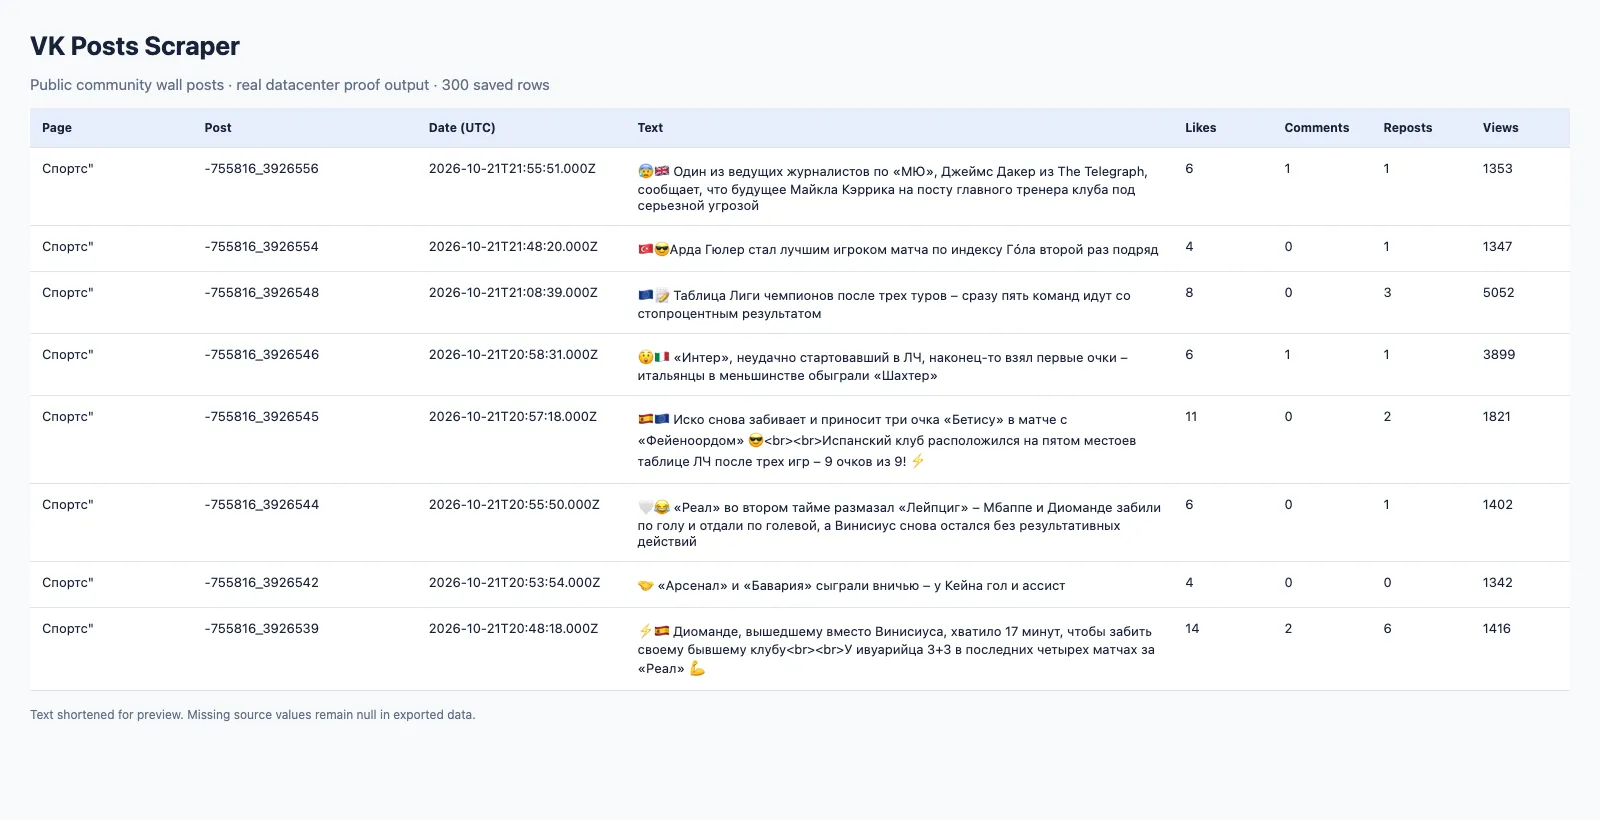Image resolution: width=1600 pixels, height=820 pixels.
Task: Click date 2026-10-21T20:48:18.000Z
Action: click(x=513, y=629)
